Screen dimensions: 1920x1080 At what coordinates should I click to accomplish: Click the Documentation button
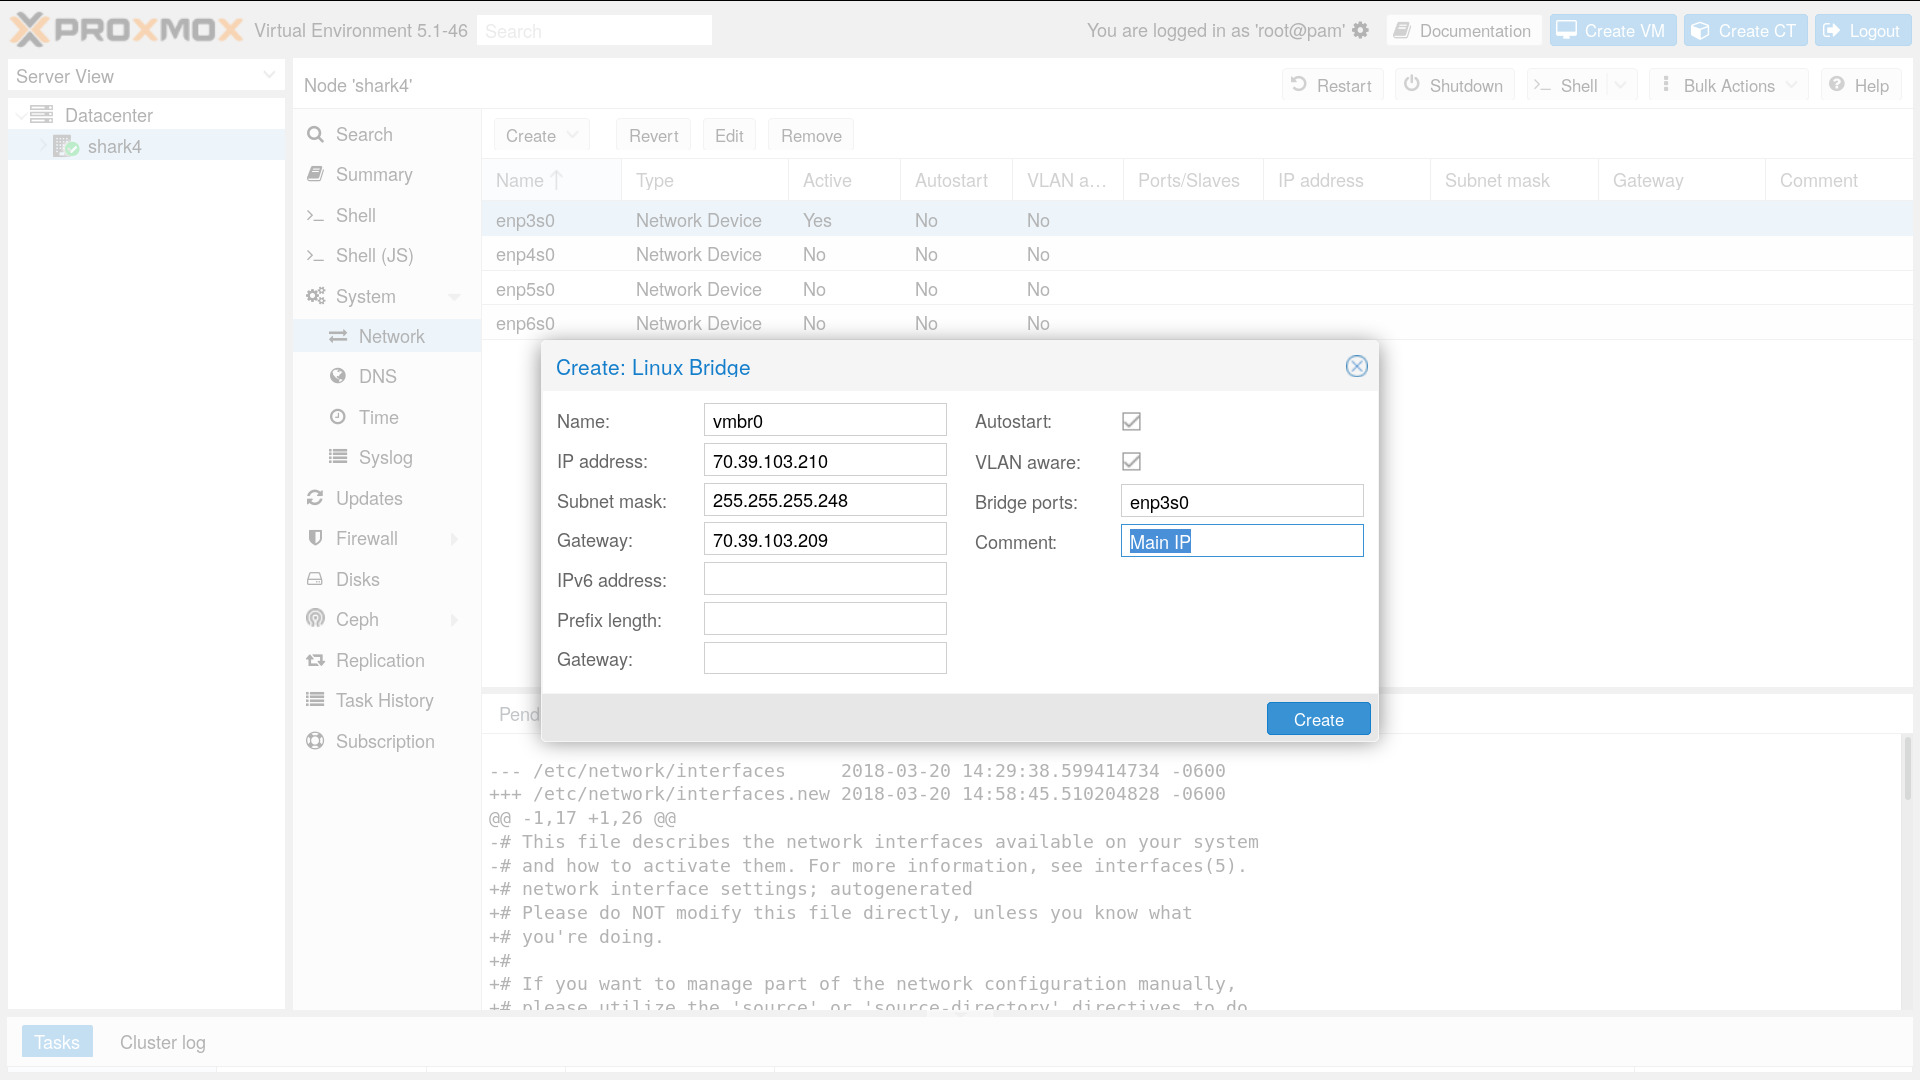(1463, 31)
